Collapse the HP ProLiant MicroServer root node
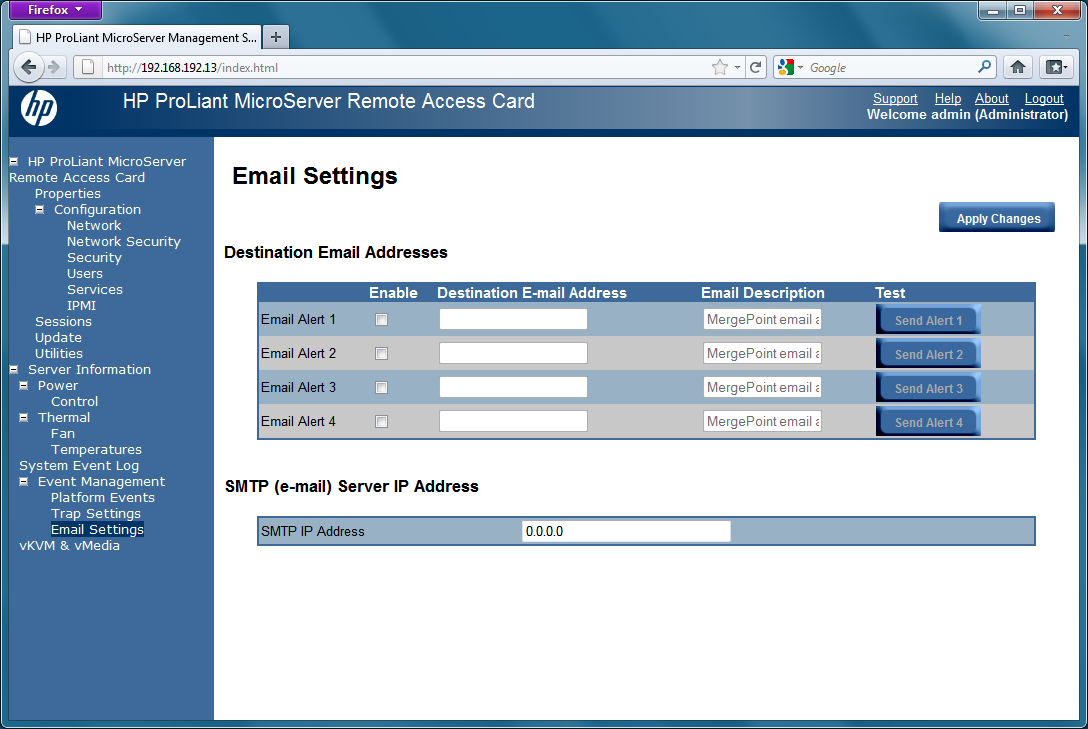This screenshot has width=1088, height=729. pyautogui.click(x=13, y=161)
